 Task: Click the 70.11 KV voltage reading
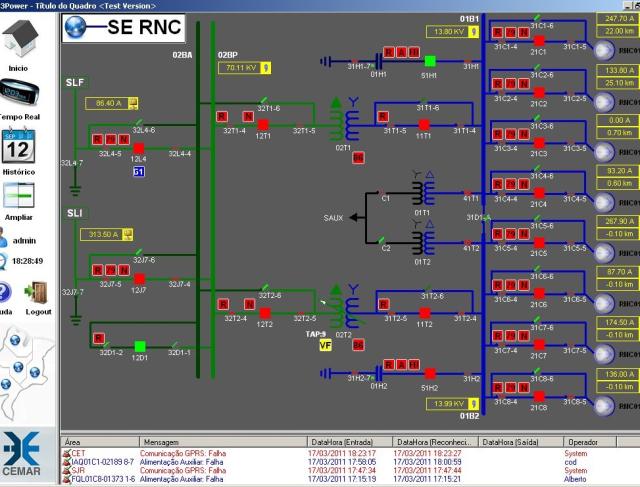(x=240, y=68)
